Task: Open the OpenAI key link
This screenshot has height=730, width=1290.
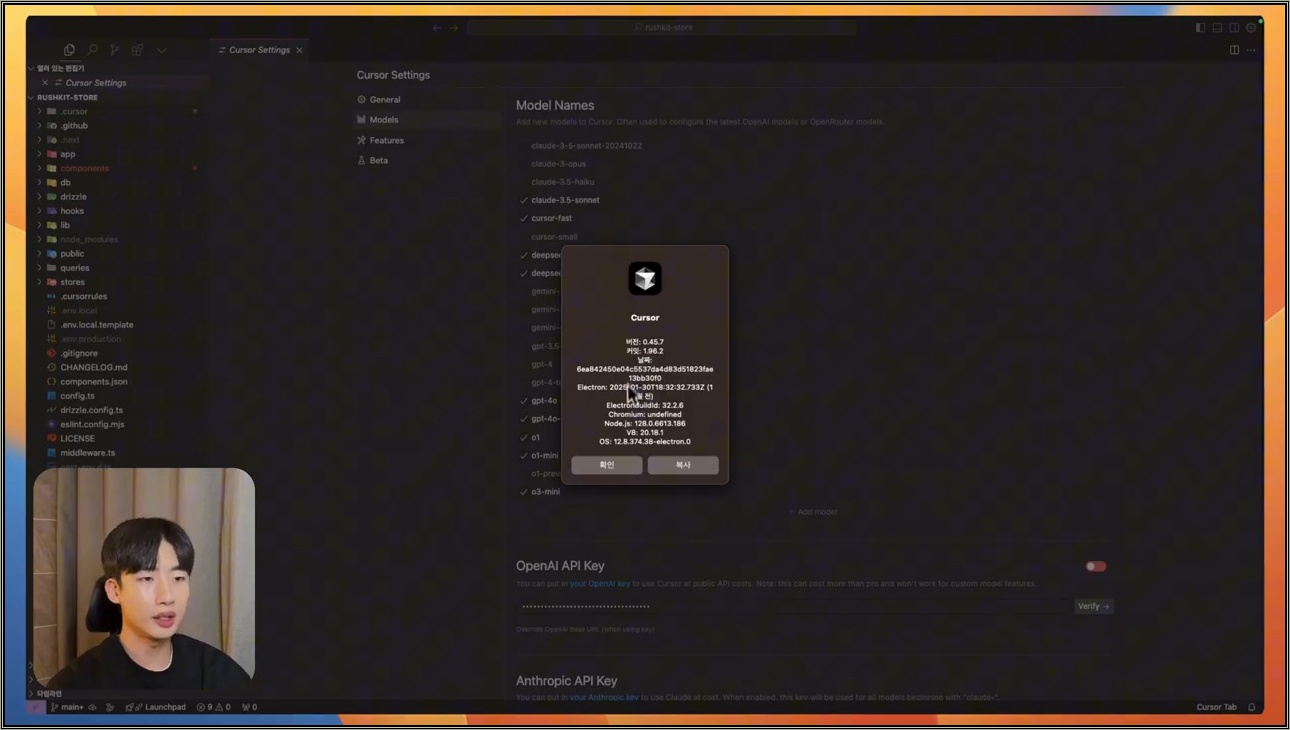Action: click(600, 584)
